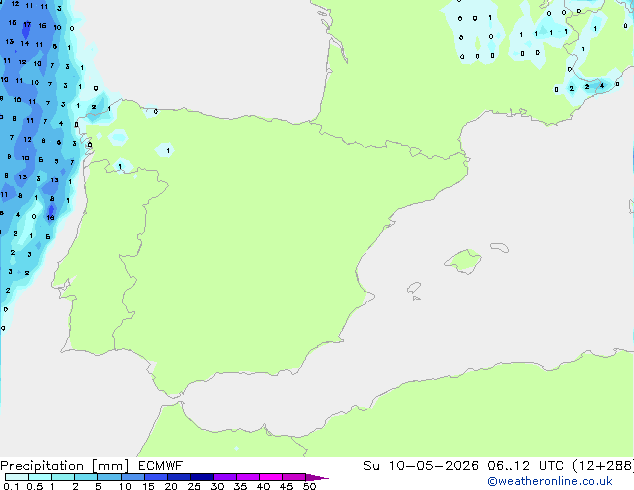Viewport: 634px width, 490px height.
Task: Click the '0.5' legend scale label
Action: pyautogui.click(x=34, y=486)
